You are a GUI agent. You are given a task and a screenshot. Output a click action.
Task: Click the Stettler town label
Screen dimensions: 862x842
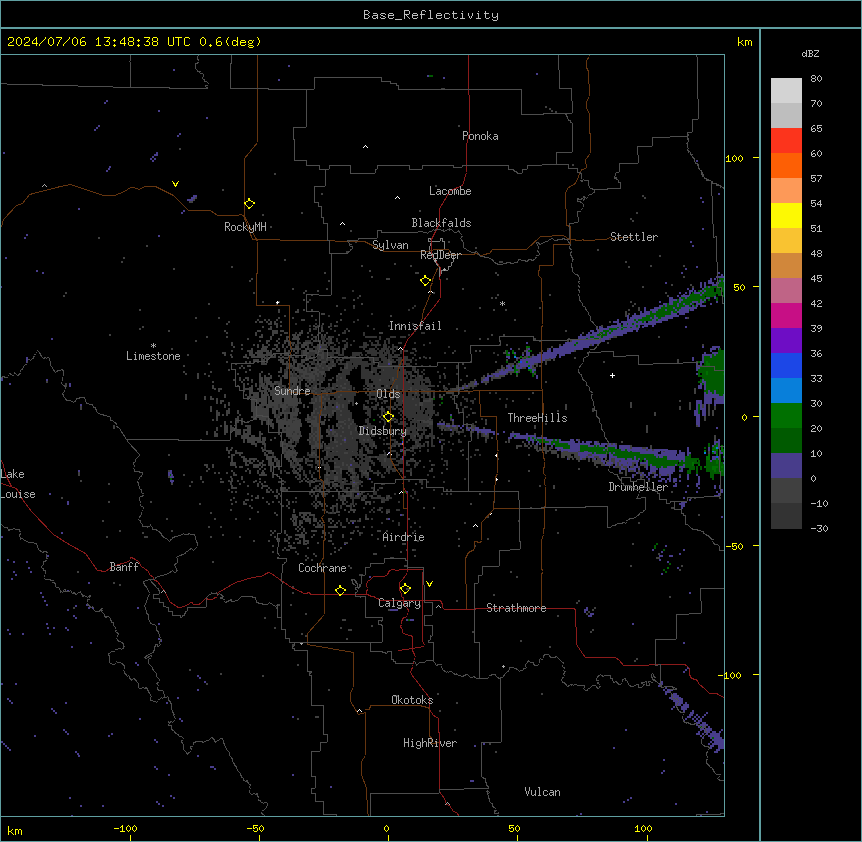(634, 237)
